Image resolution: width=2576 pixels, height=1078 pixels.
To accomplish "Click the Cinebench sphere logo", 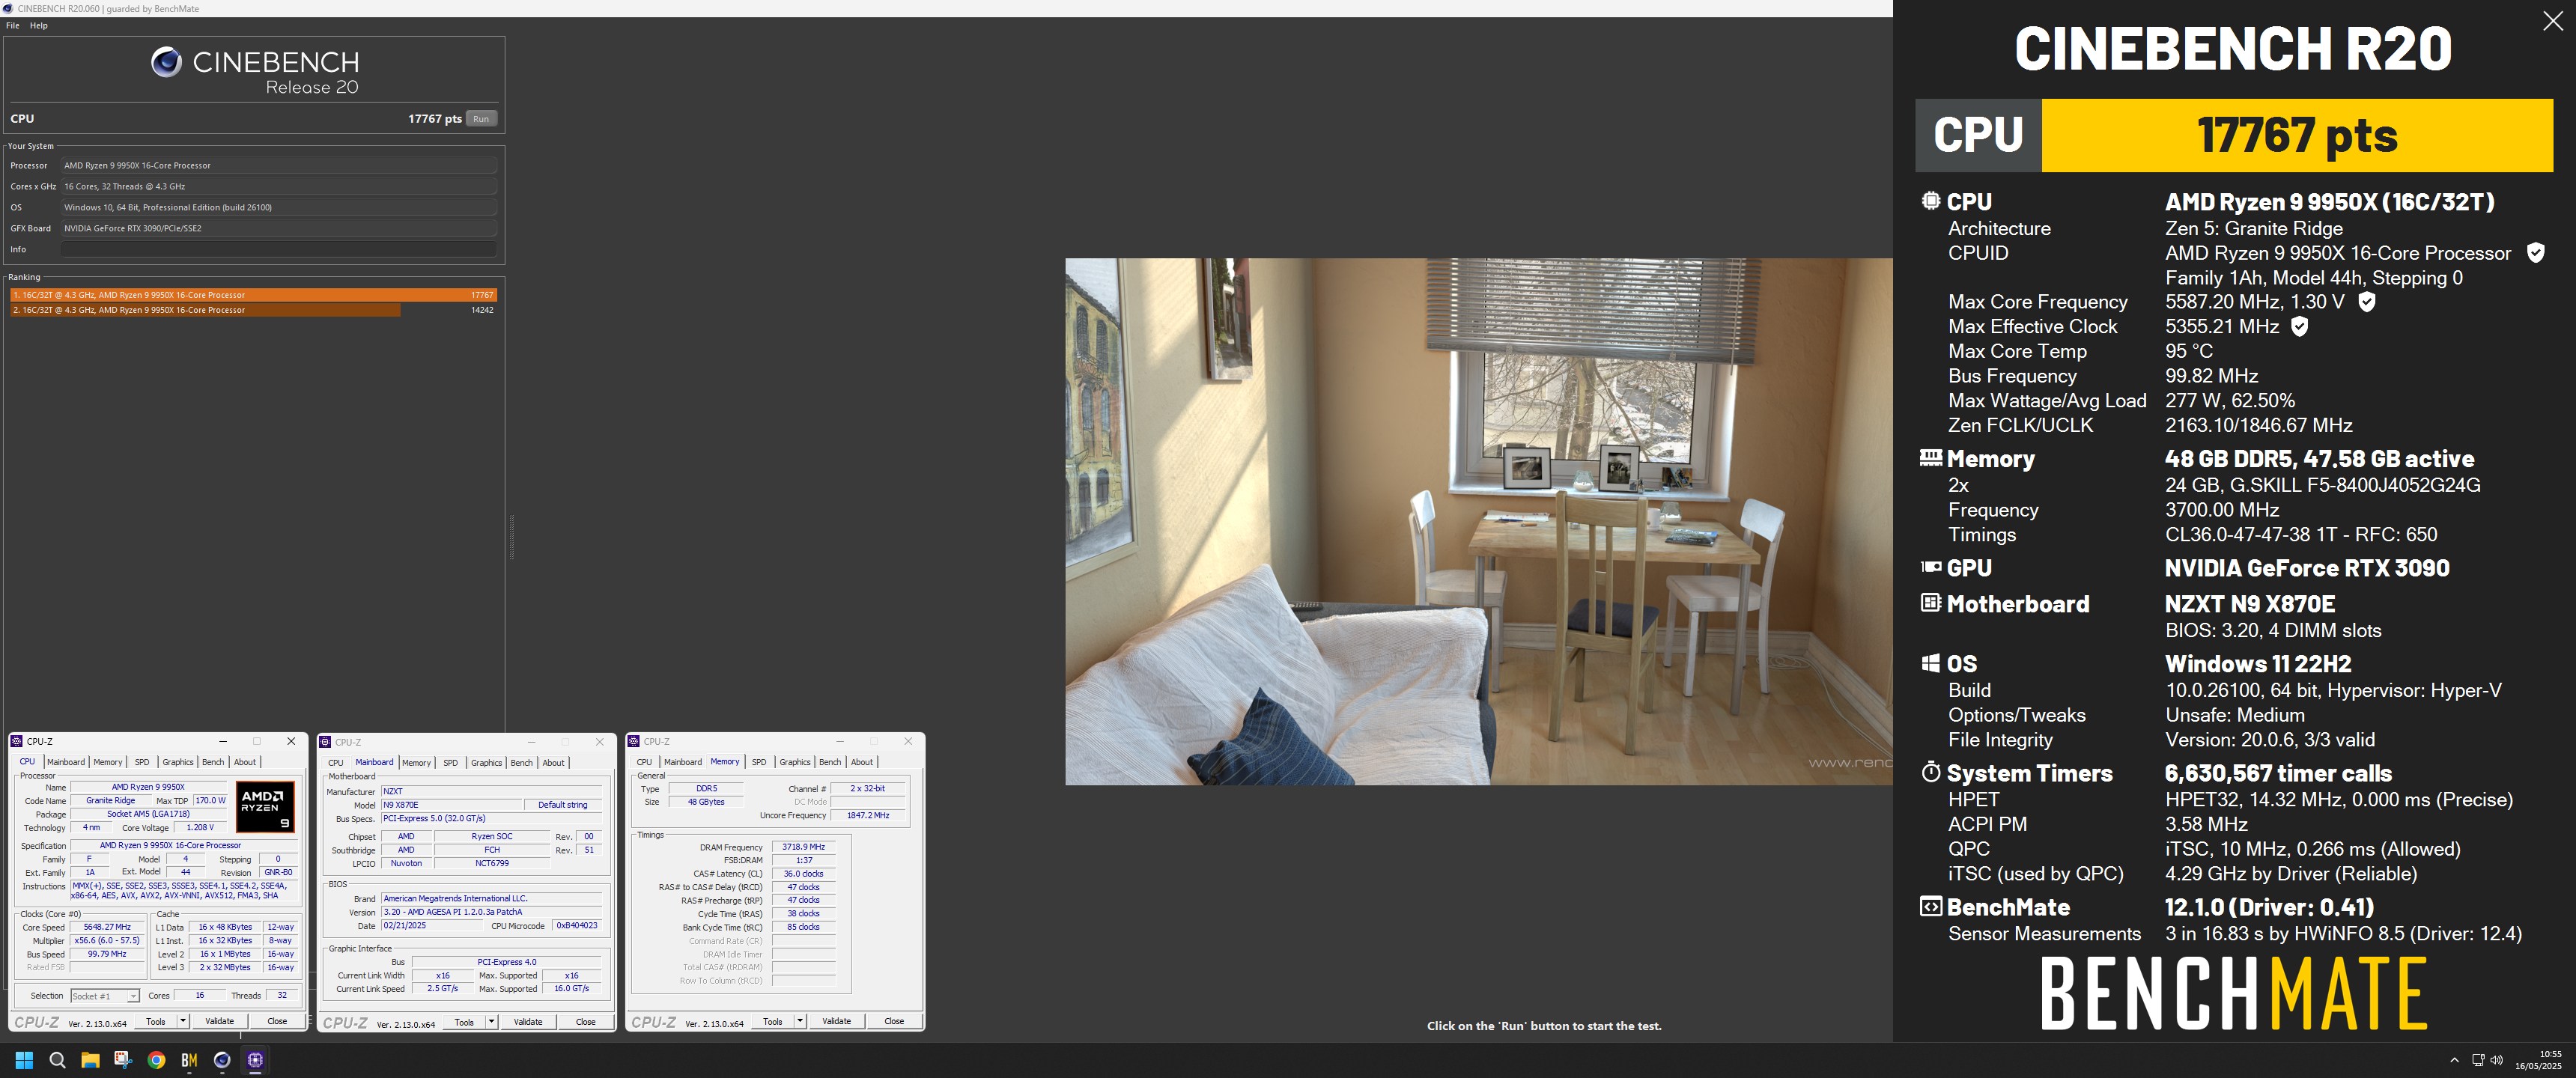I will click(x=166, y=62).
